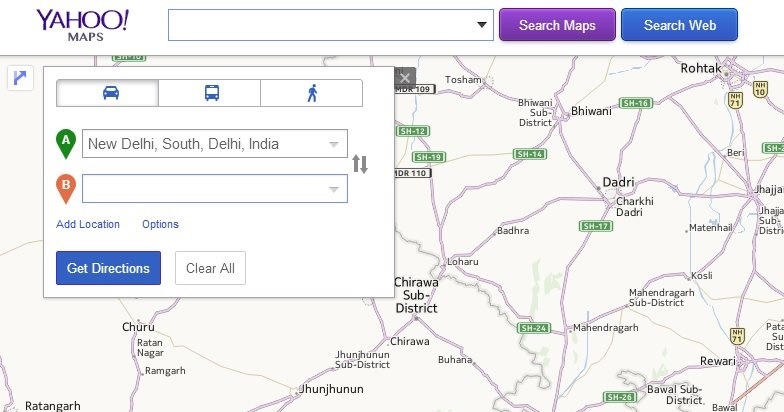Click the Search Web button
The height and width of the screenshot is (412, 784).
[x=679, y=25]
